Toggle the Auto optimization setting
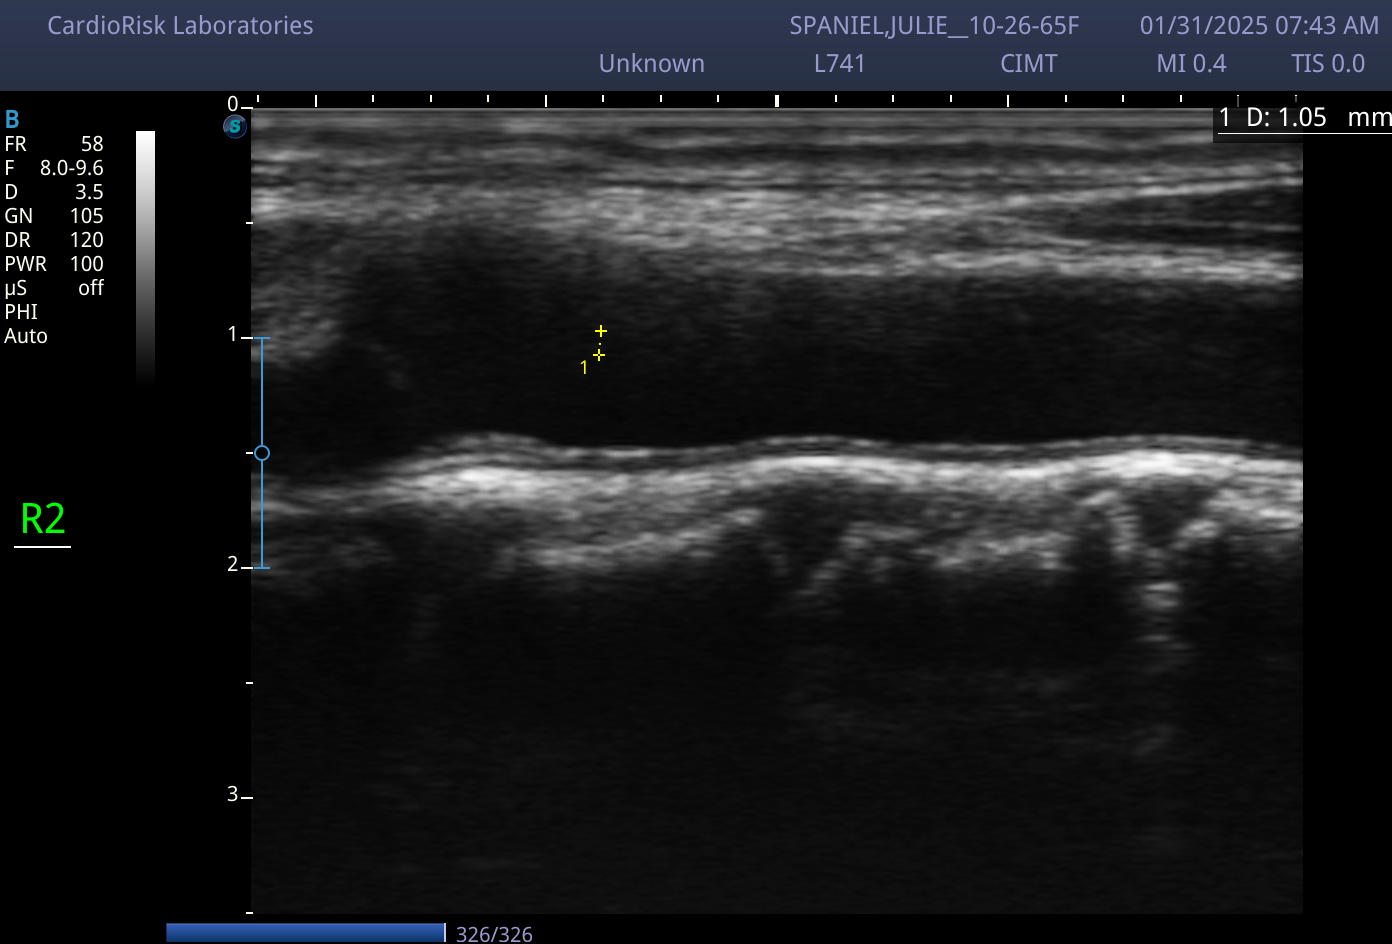The width and height of the screenshot is (1392, 944). pyautogui.click(x=26, y=336)
